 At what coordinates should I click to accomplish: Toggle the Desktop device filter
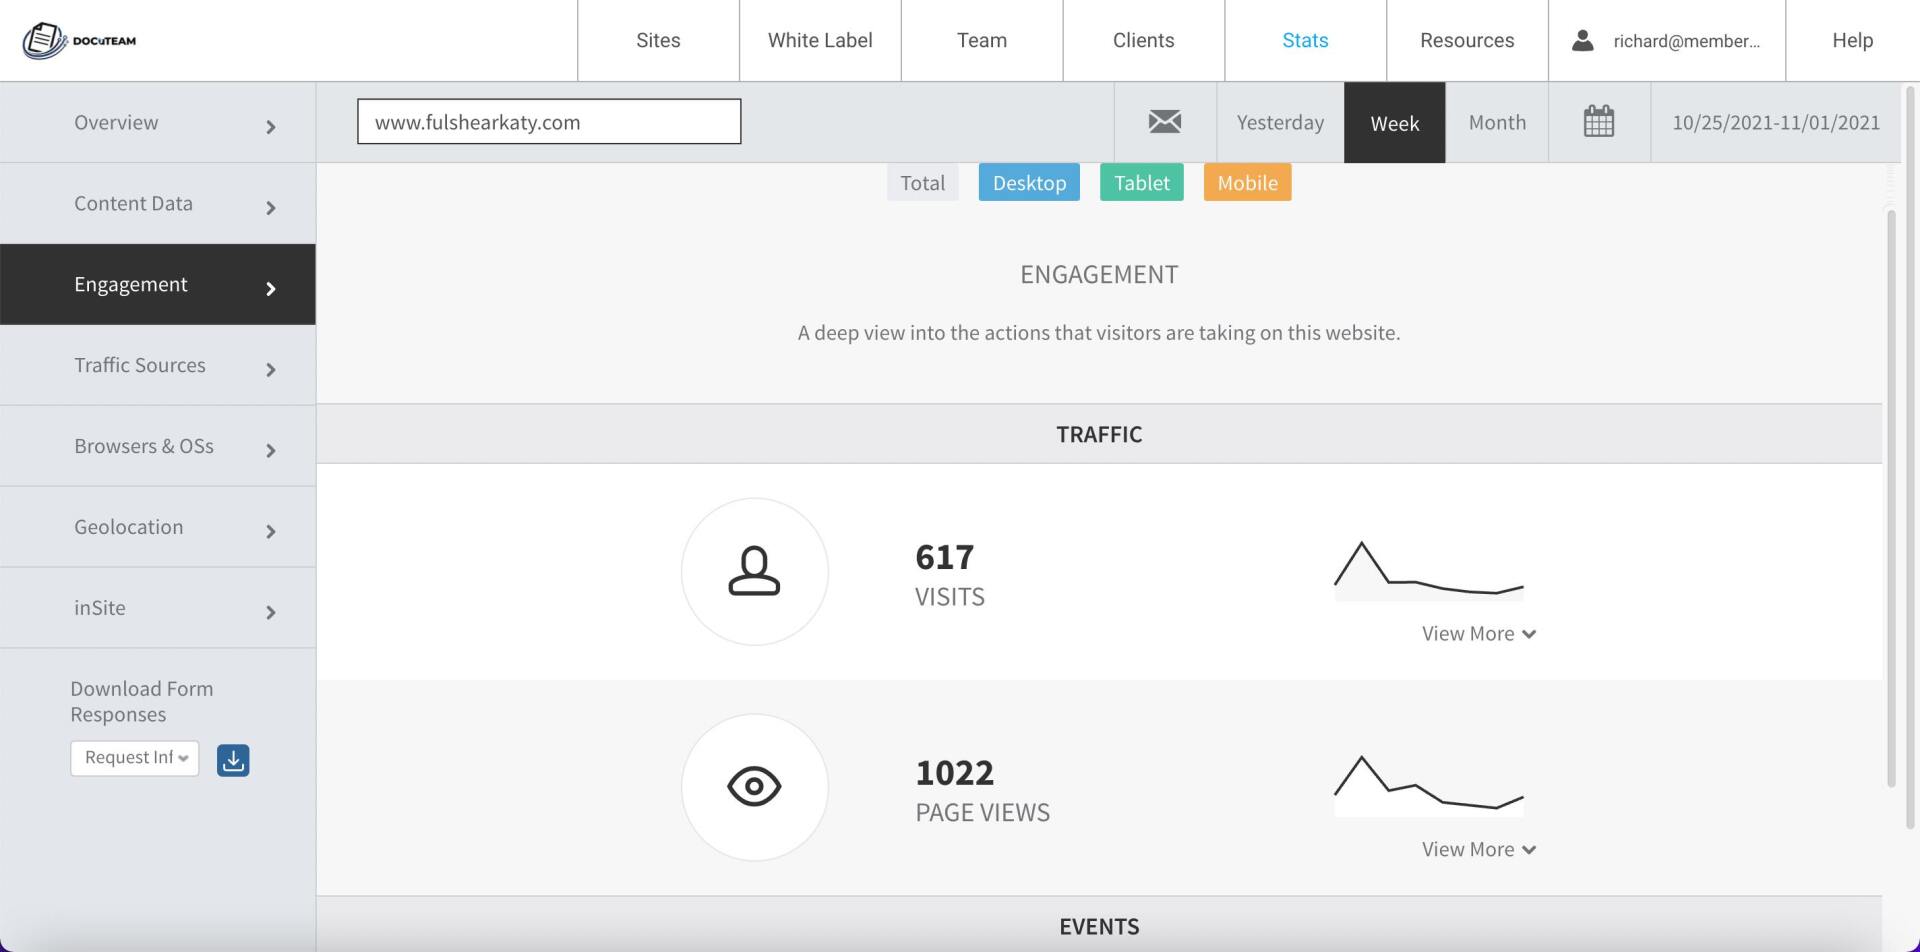pos(1029,183)
